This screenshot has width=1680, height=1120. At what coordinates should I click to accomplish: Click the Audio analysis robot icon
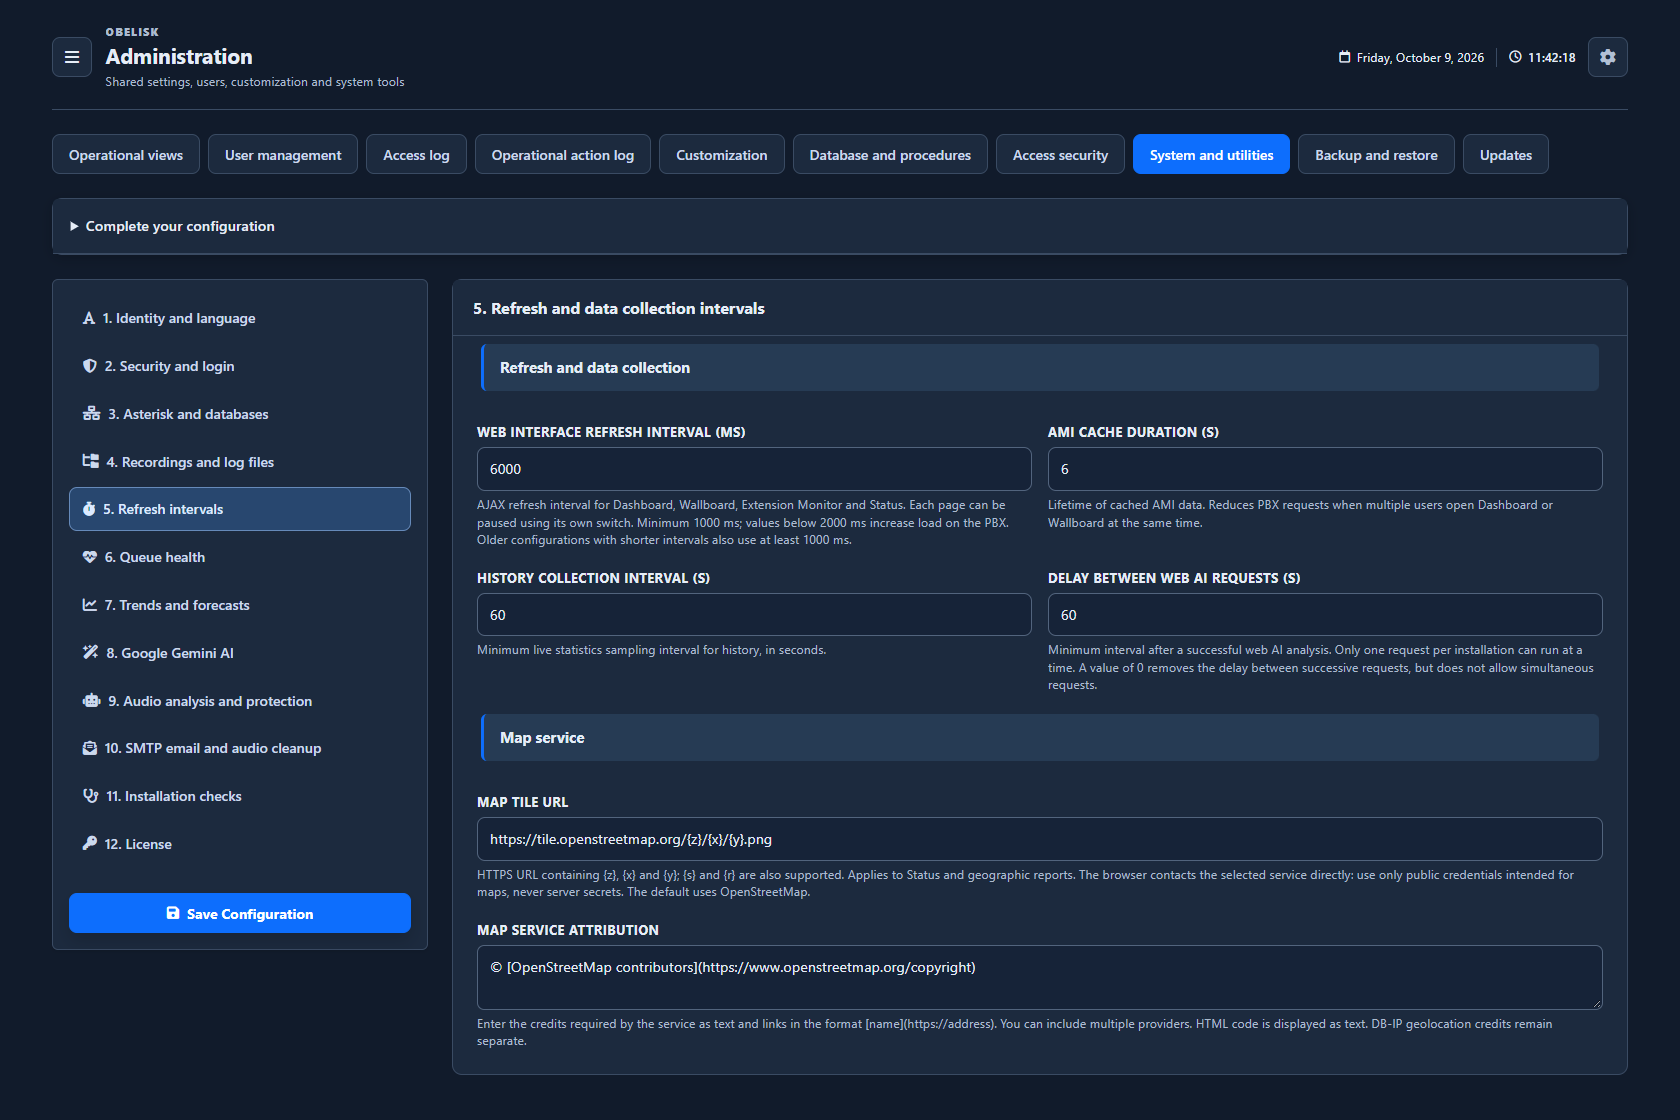tap(91, 700)
